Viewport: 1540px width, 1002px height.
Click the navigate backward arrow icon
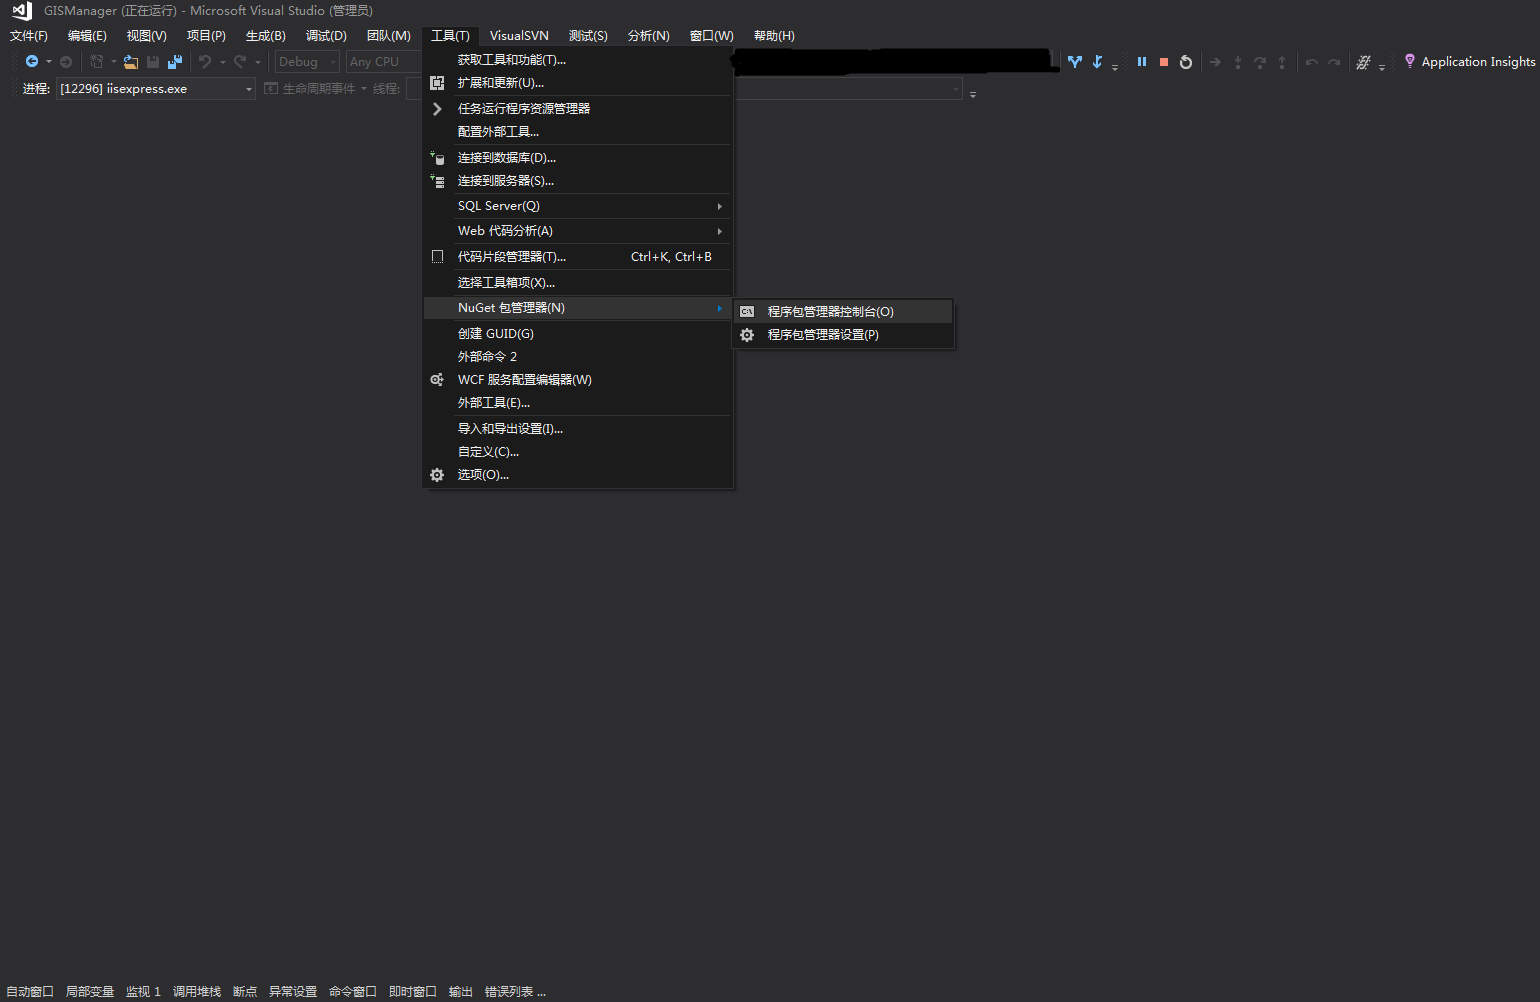point(32,62)
